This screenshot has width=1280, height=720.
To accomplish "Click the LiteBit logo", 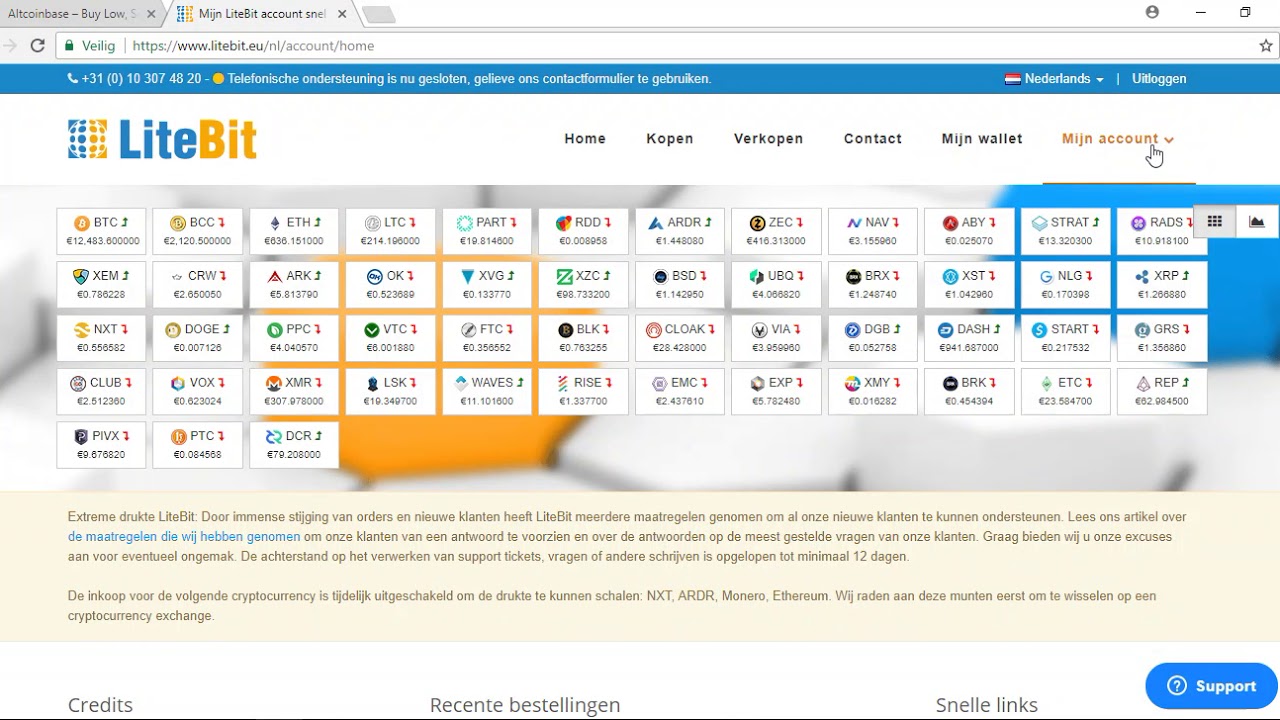I will pyautogui.click(x=162, y=139).
